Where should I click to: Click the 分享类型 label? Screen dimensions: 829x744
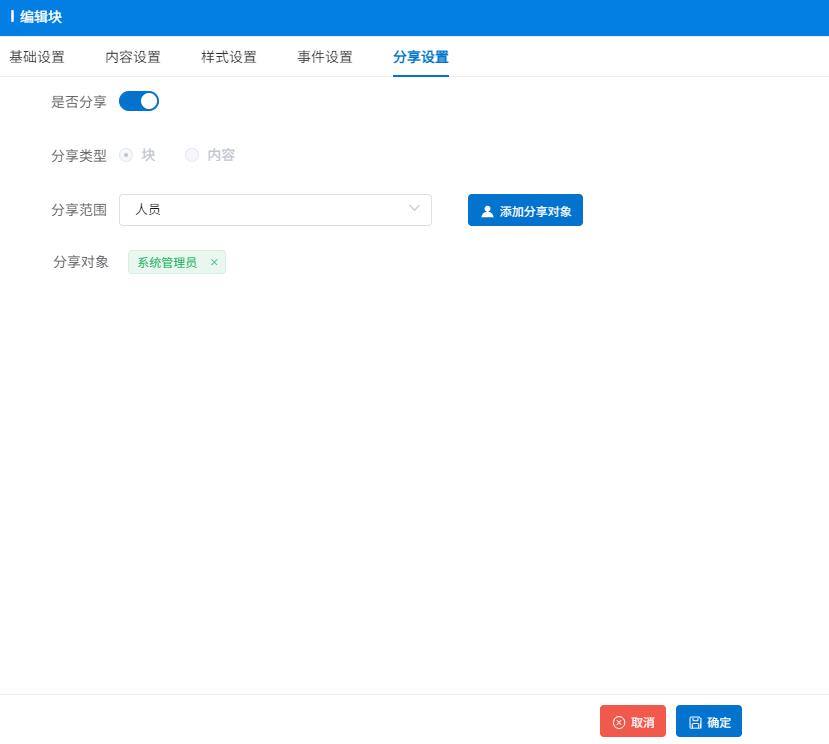tap(79, 155)
